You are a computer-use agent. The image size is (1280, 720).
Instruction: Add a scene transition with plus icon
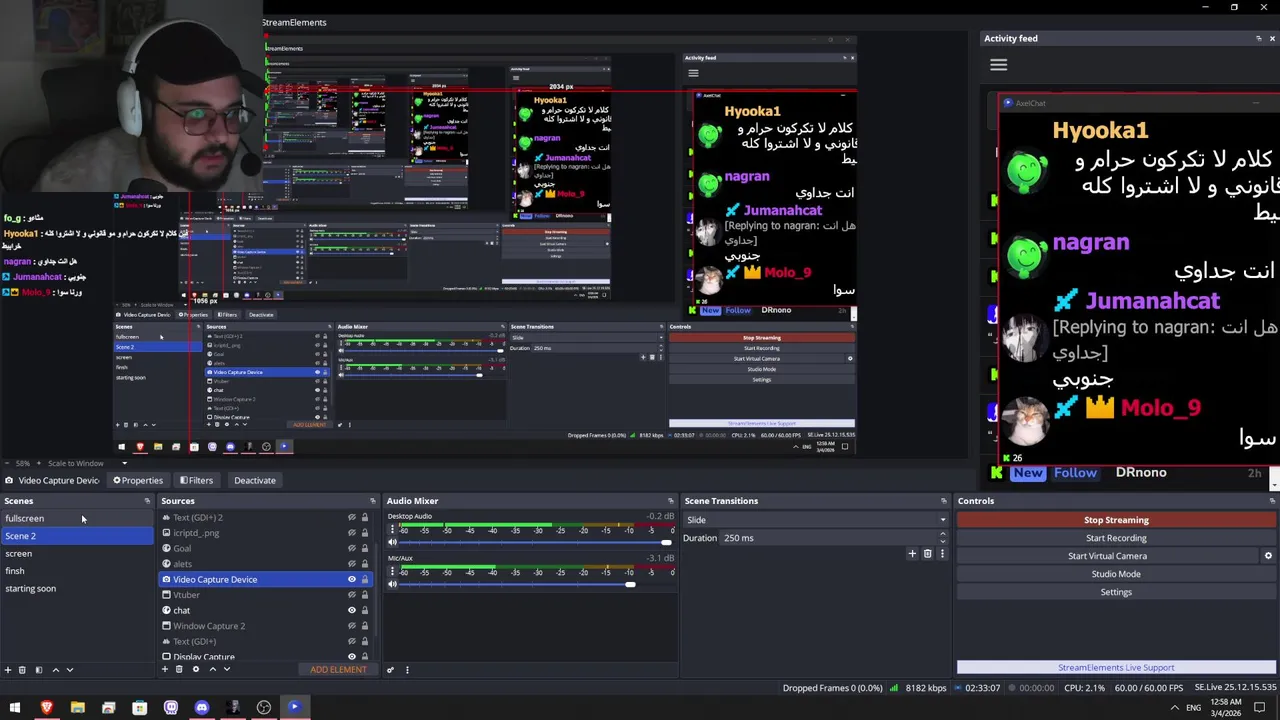point(912,553)
